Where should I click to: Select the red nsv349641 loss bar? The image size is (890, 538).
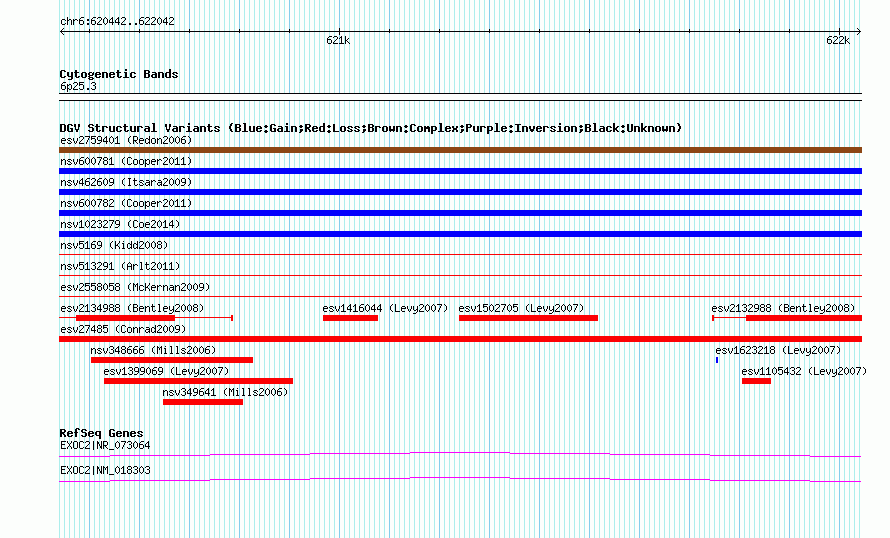coord(203,402)
